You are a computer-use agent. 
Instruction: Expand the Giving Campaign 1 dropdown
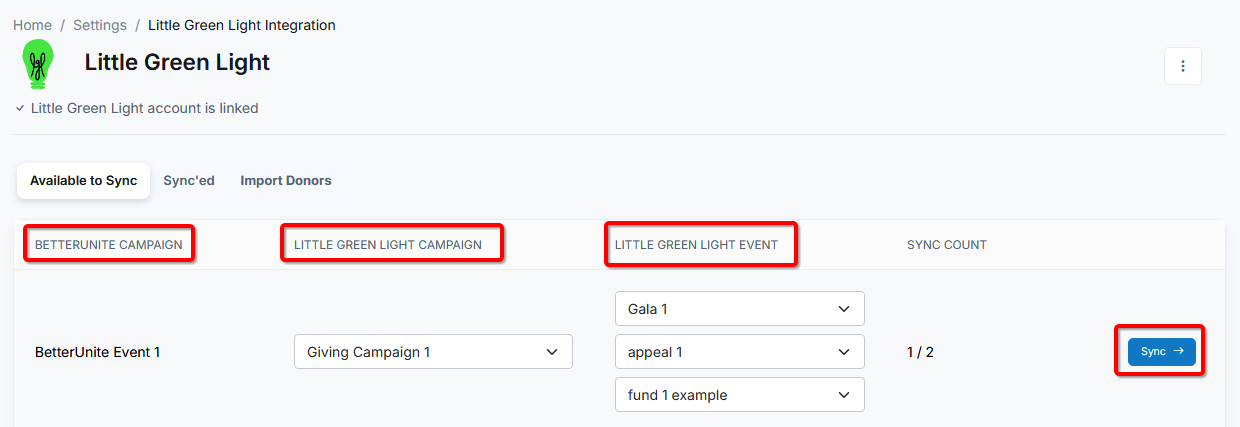tap(433, 352)
